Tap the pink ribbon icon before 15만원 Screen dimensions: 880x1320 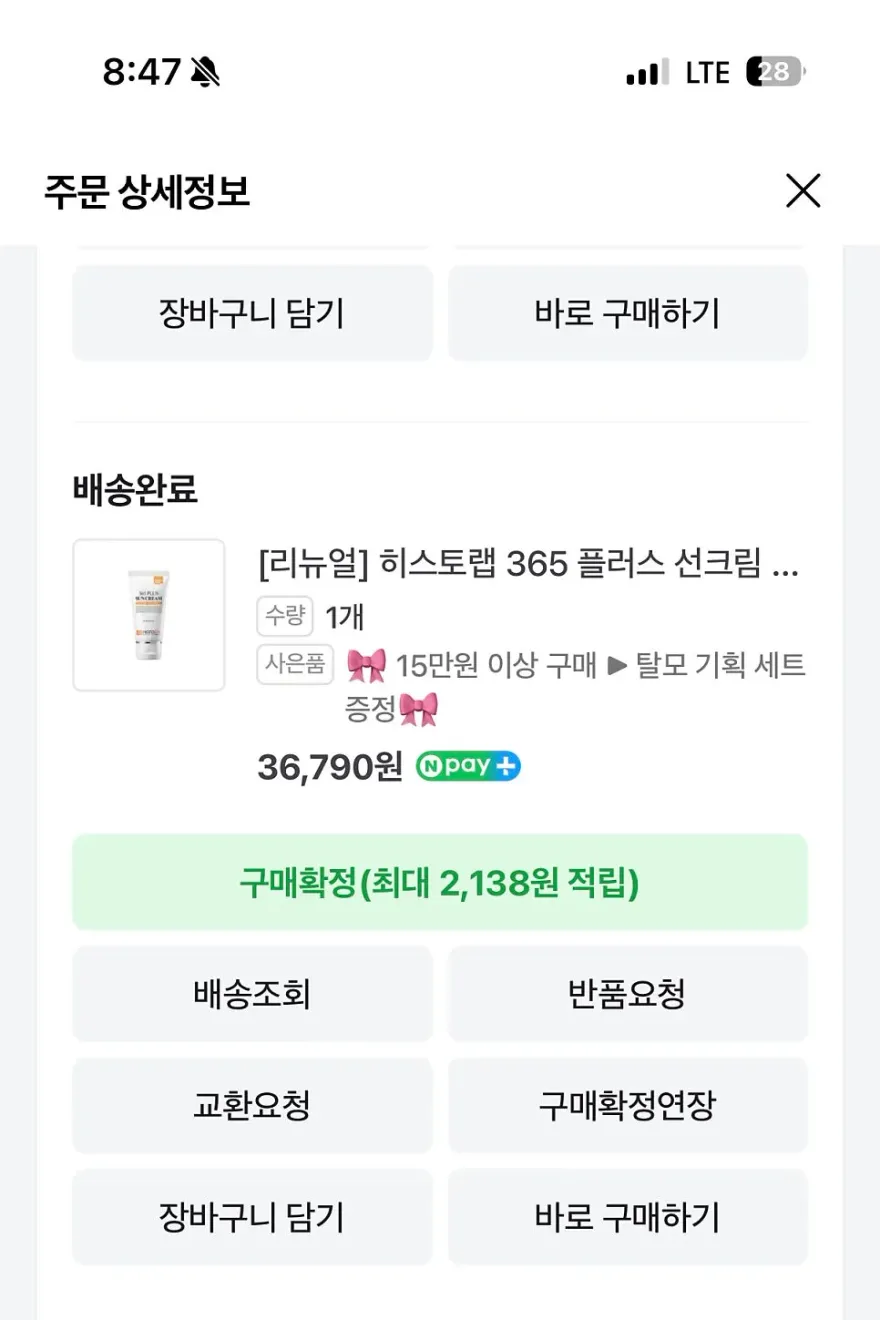click(x=366, y=664)
